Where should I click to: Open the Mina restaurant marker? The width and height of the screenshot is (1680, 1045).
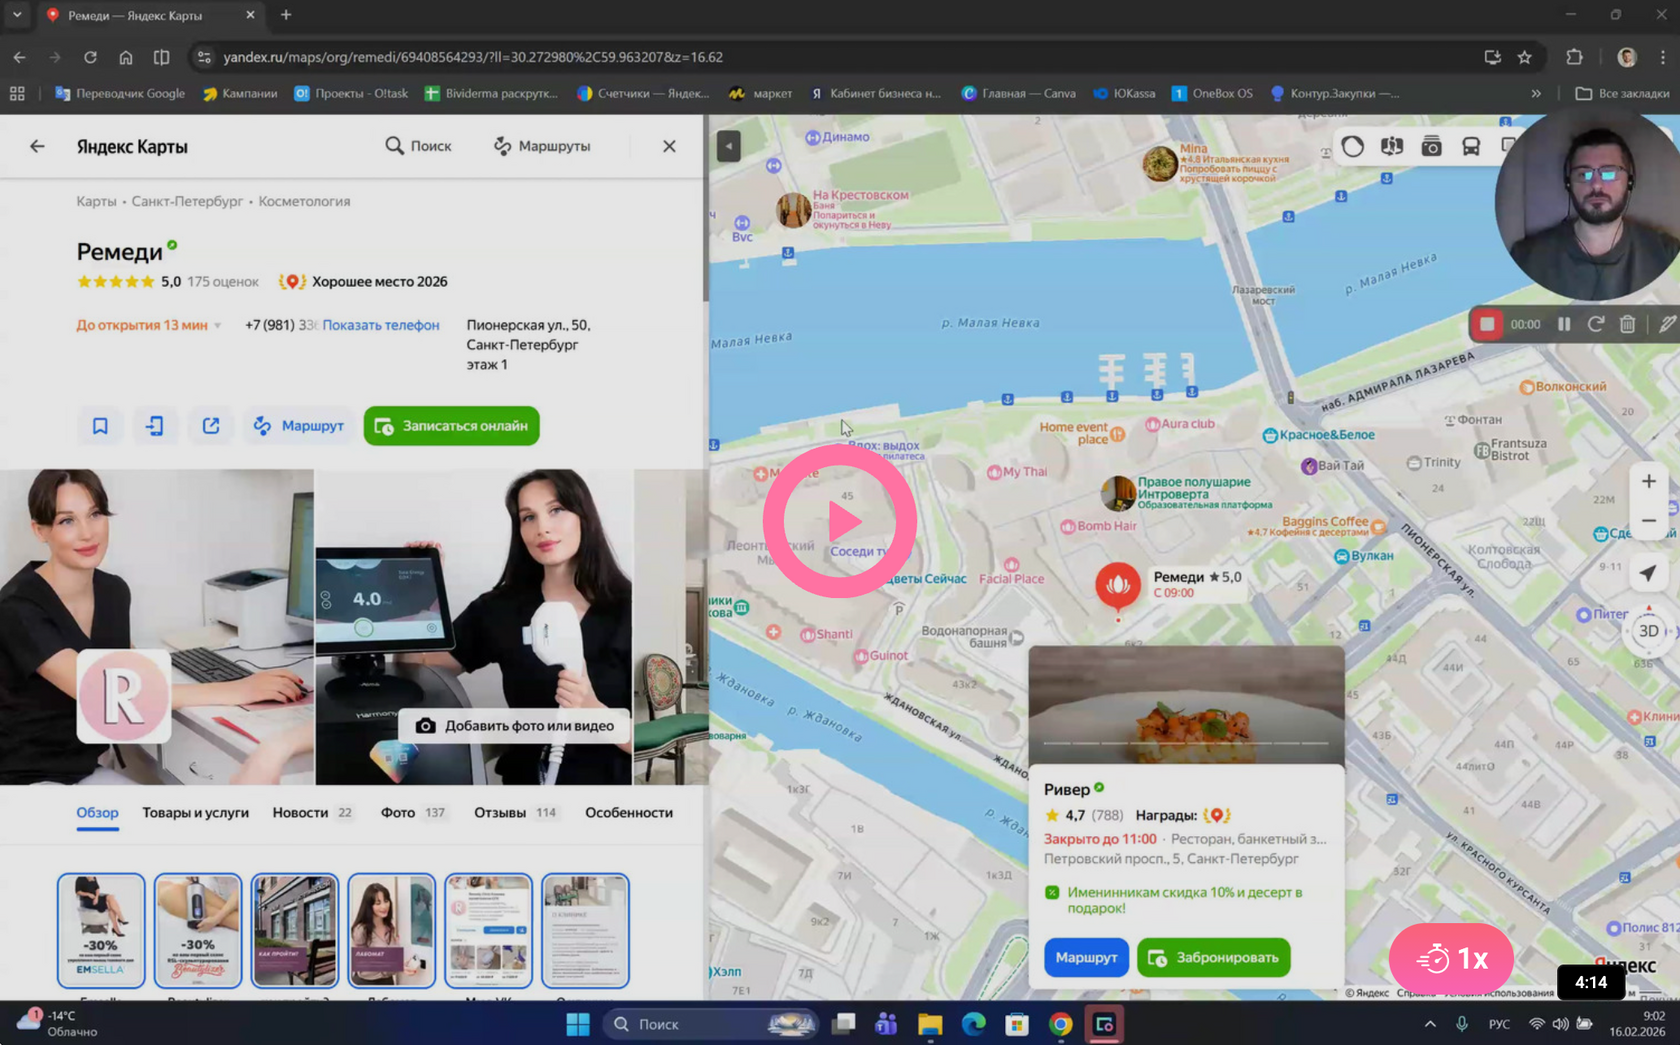point(1160,163)
